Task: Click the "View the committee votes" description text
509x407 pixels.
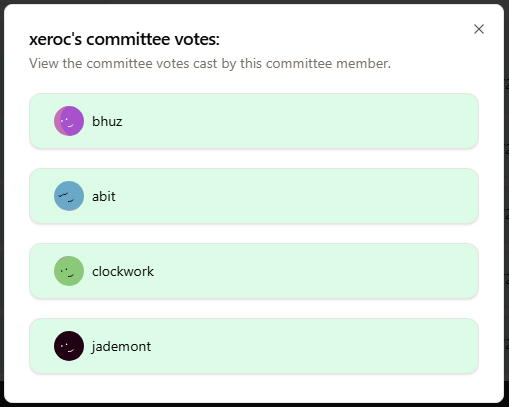Action: coord(210,63)
